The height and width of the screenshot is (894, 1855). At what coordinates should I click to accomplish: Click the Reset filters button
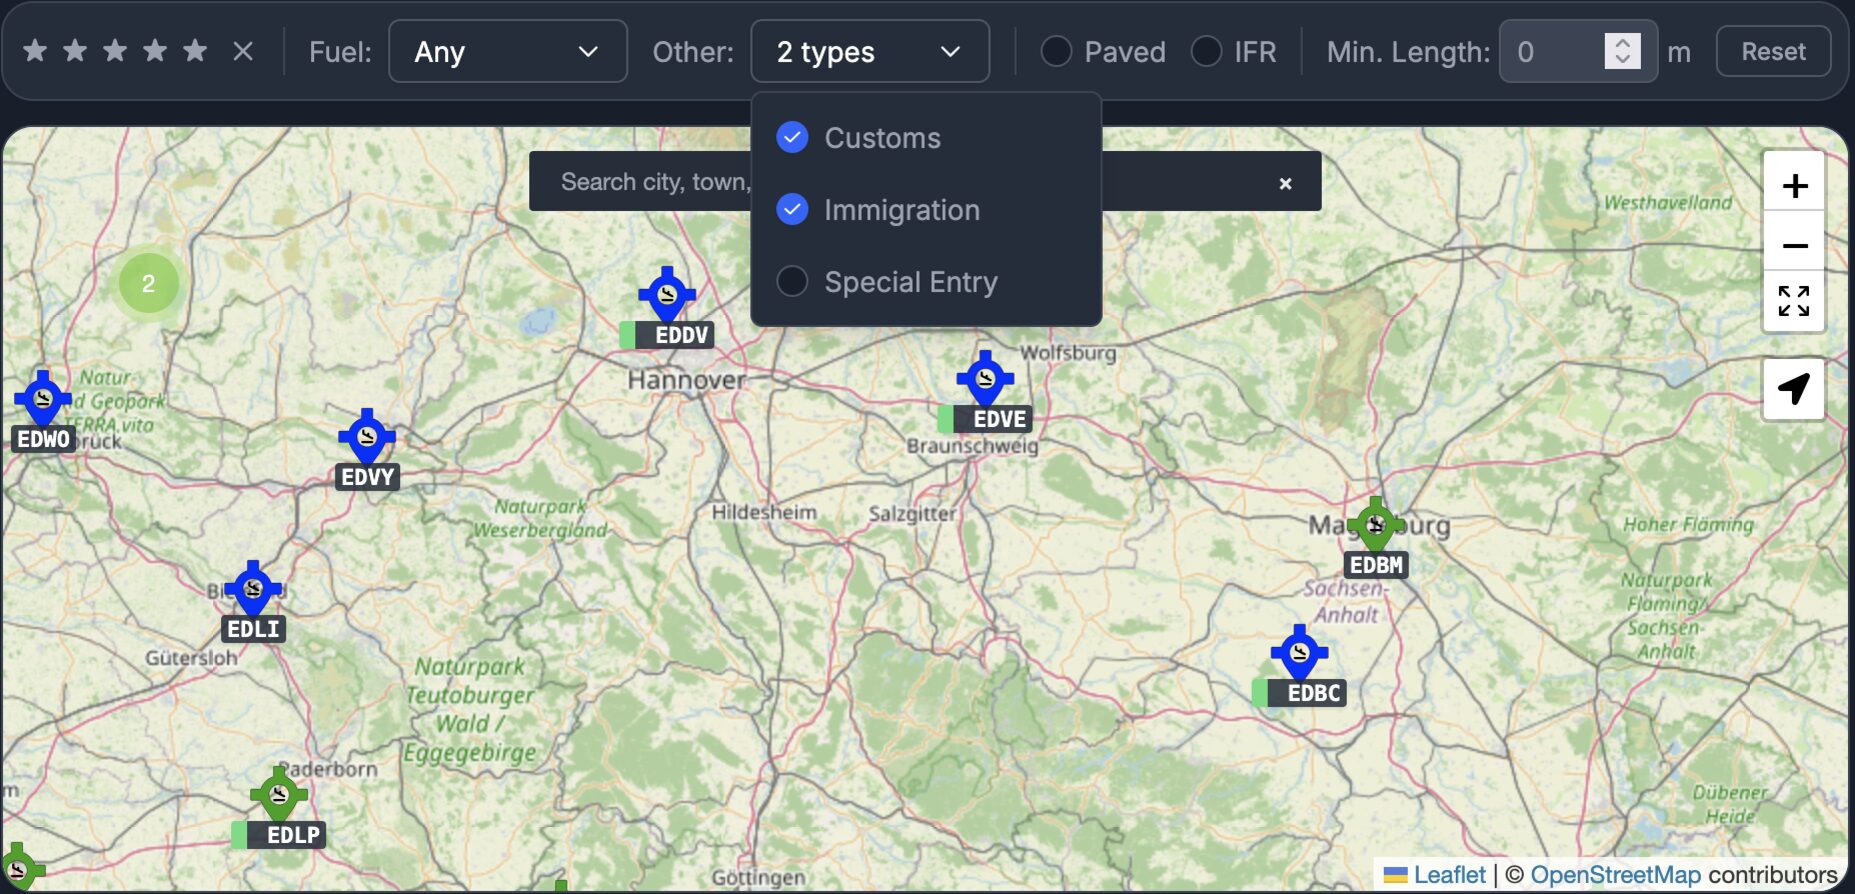(x=1773, y=51)
